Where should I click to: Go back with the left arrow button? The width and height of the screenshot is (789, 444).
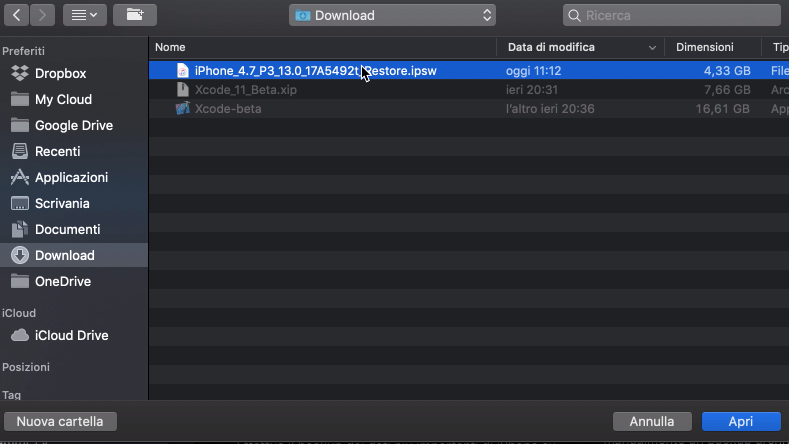[16, 15]
